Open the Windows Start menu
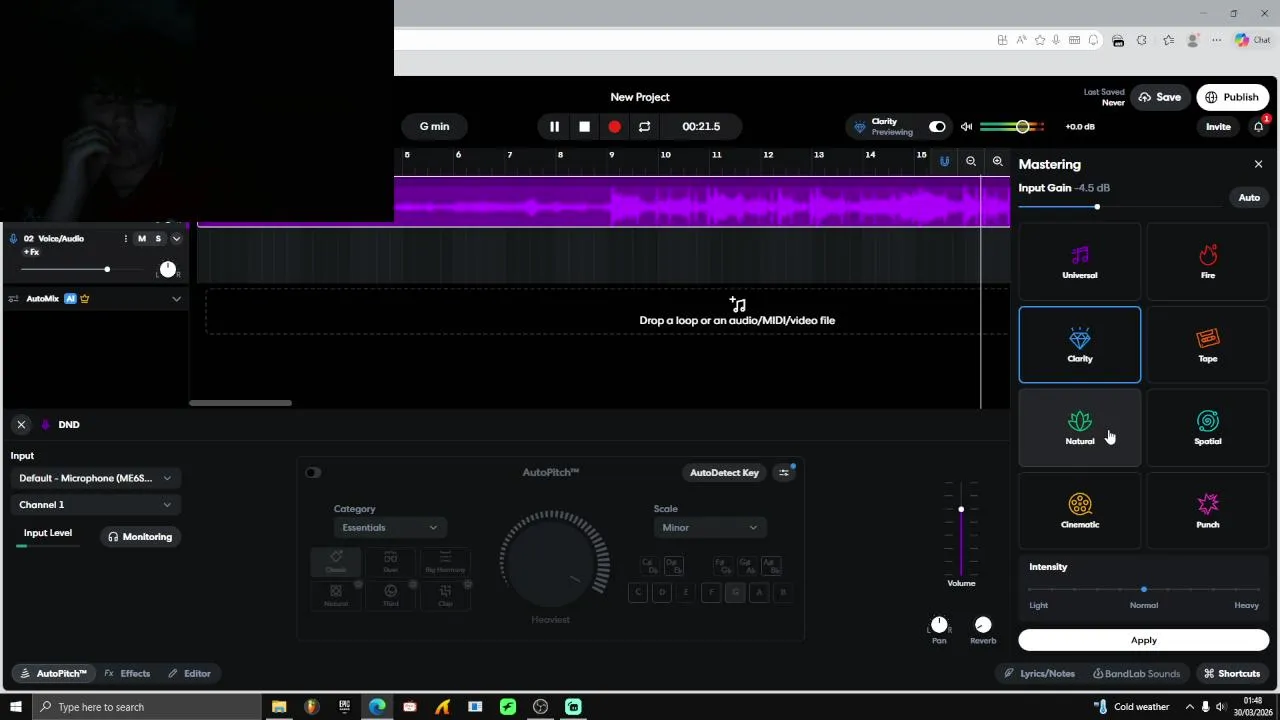The width and height of the screenshot is (1280, 720). pyautogui.click(x=16, y=707)
